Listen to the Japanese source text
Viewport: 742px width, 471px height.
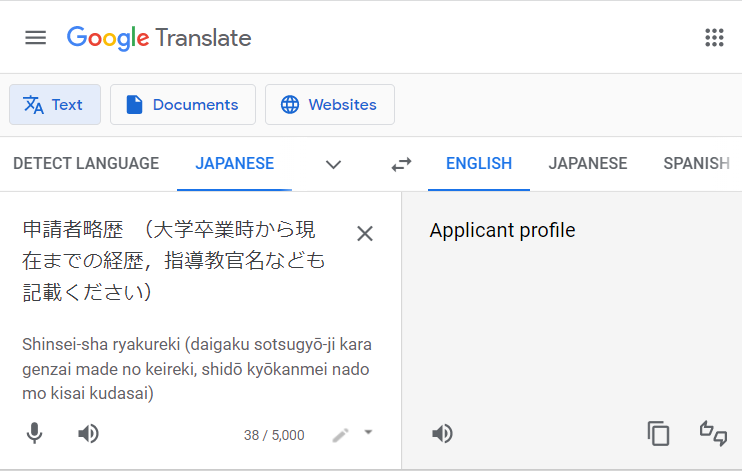point(88,433)
